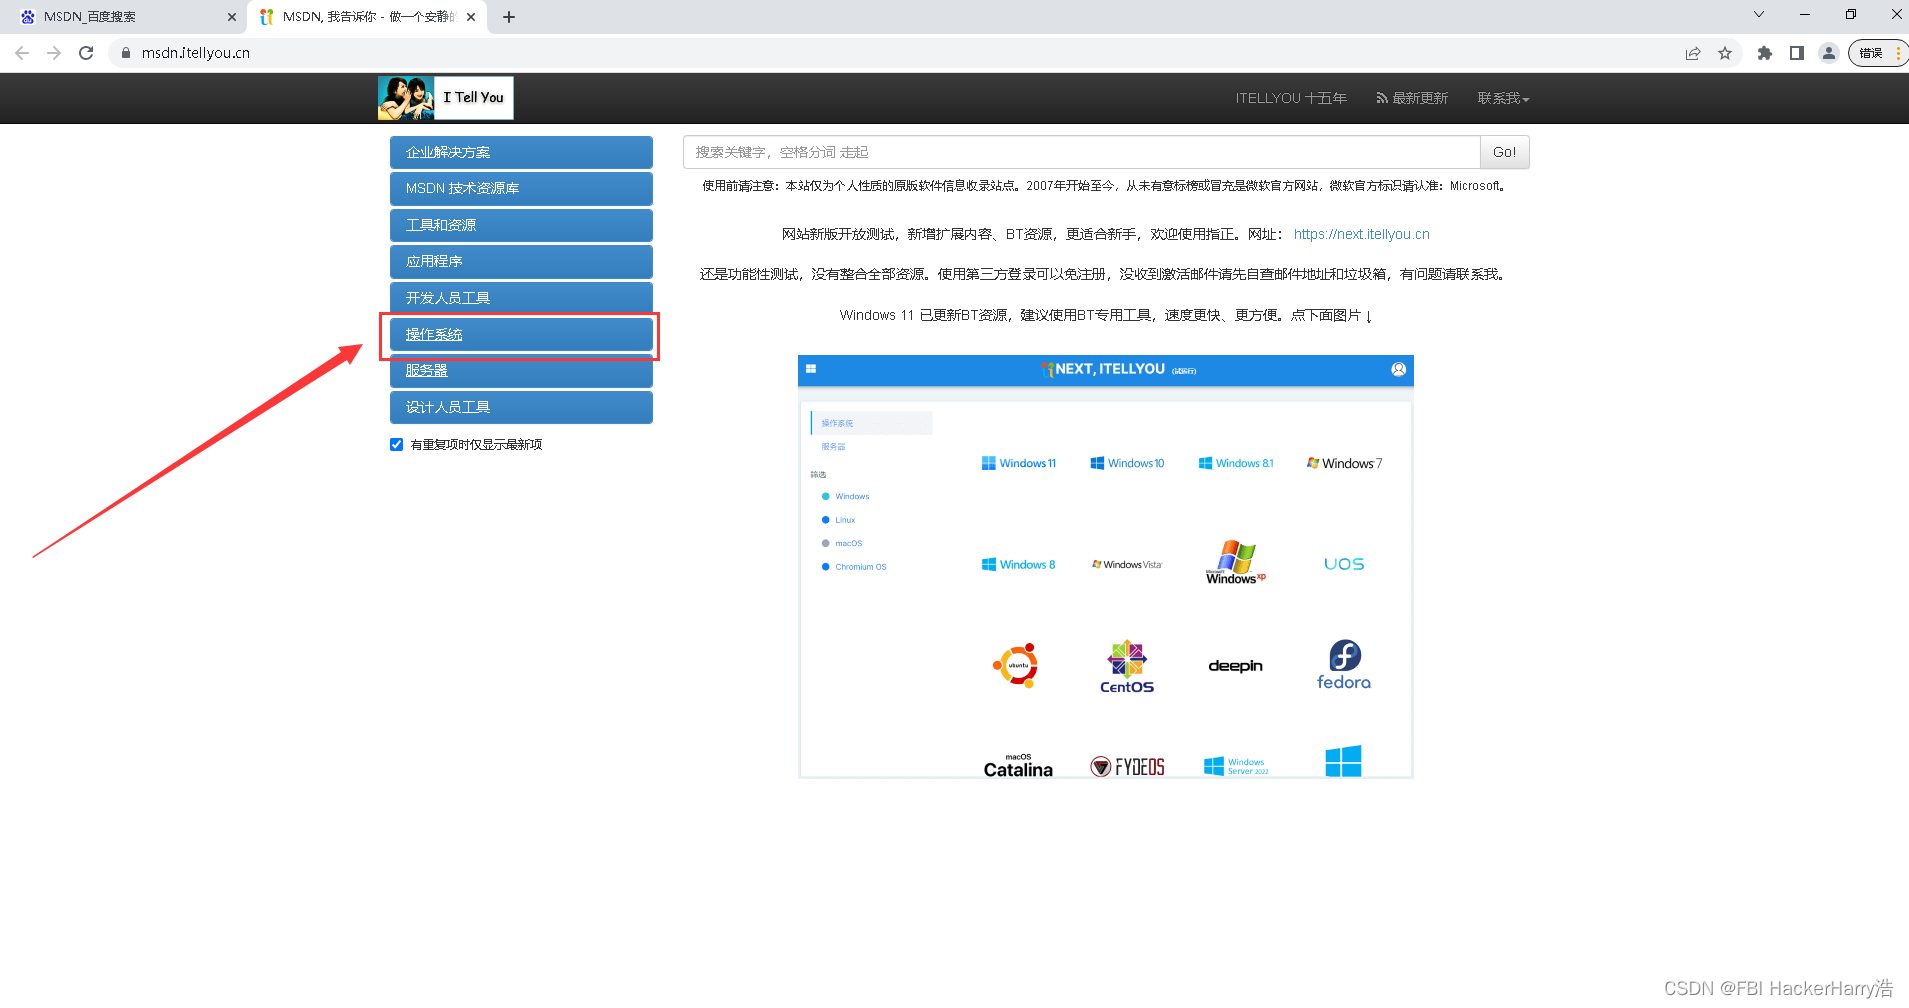Click the macOS Catalina logo in preview
Viewport: 1909px width, 1008px height.
(1018, 766)
